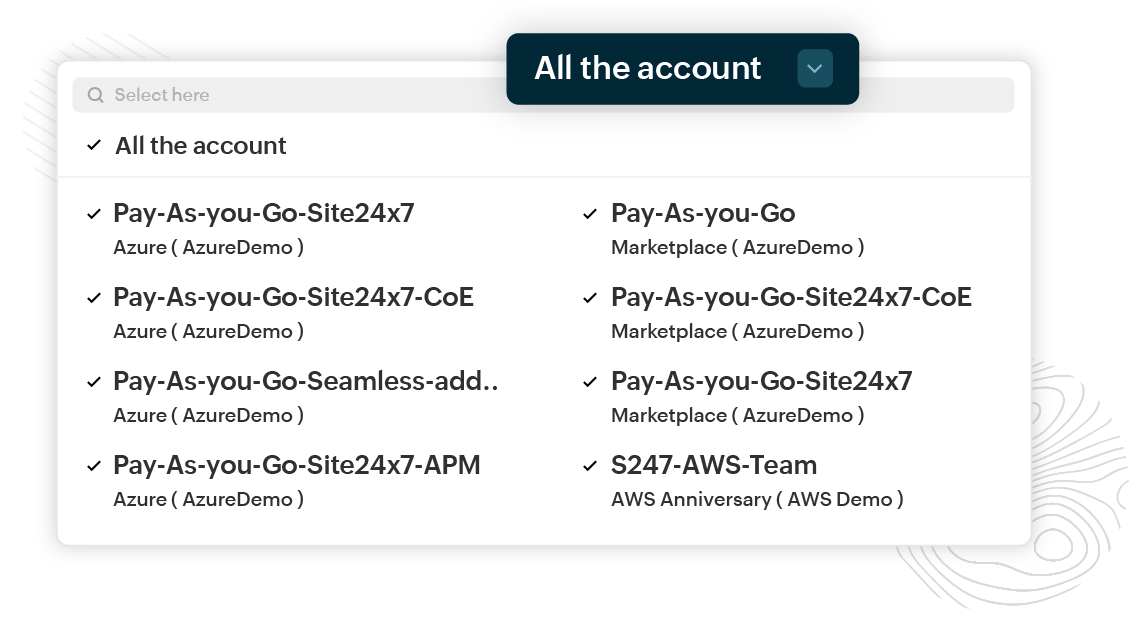The width and height of the screenshot is (1140, 620).
Task: Toggle checkmark for Azure Pay-As-you-Go-Site24x7-CoE
Action: pyautogui.click(x=94, y=297)
